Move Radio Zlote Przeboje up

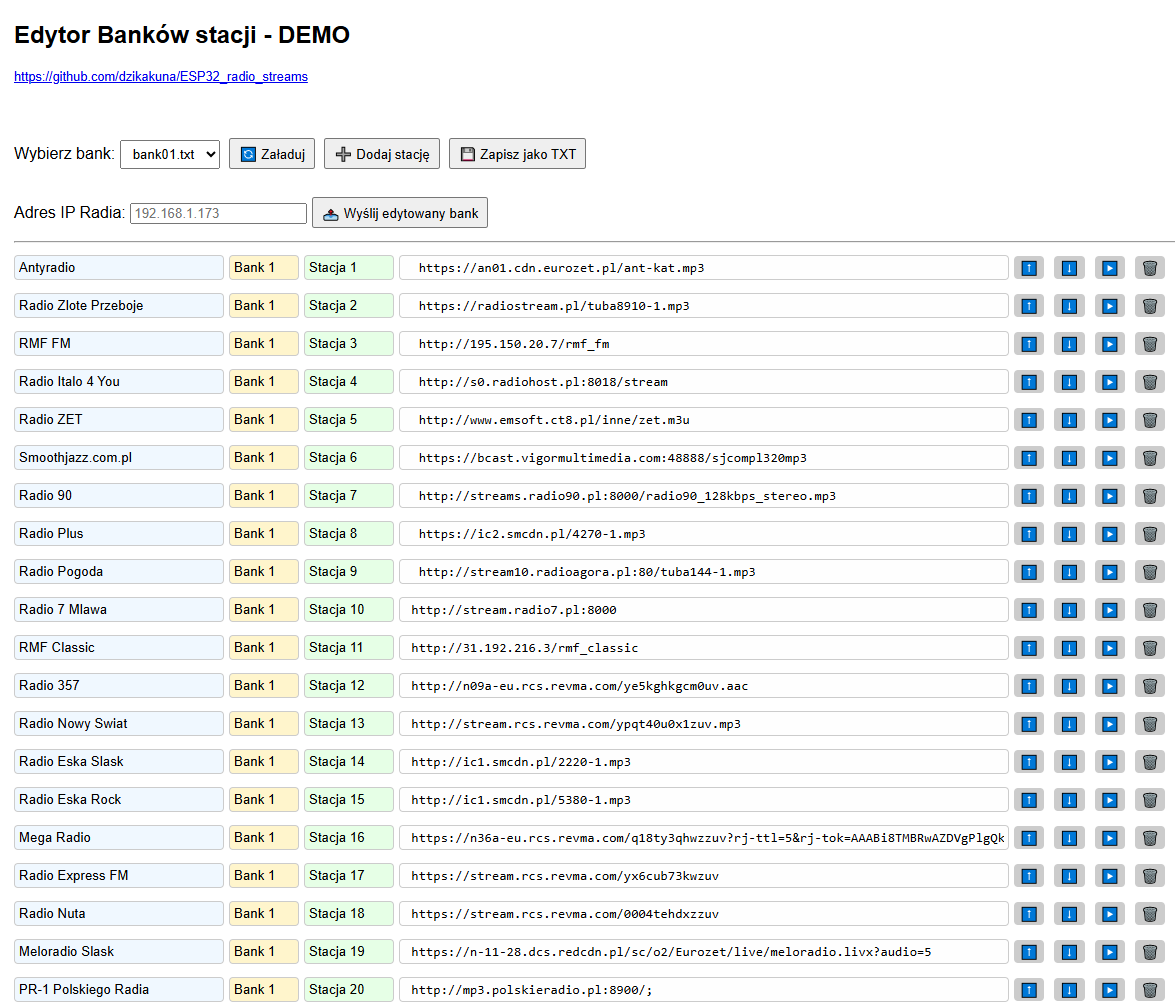(1029, 306)
